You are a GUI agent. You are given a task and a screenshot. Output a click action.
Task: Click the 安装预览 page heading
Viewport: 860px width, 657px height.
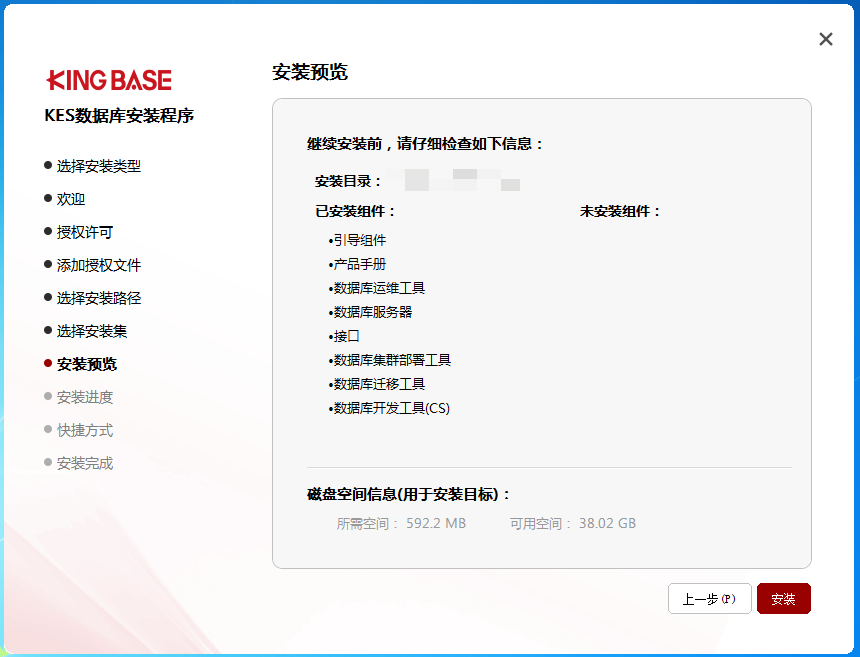coord(310,72)
